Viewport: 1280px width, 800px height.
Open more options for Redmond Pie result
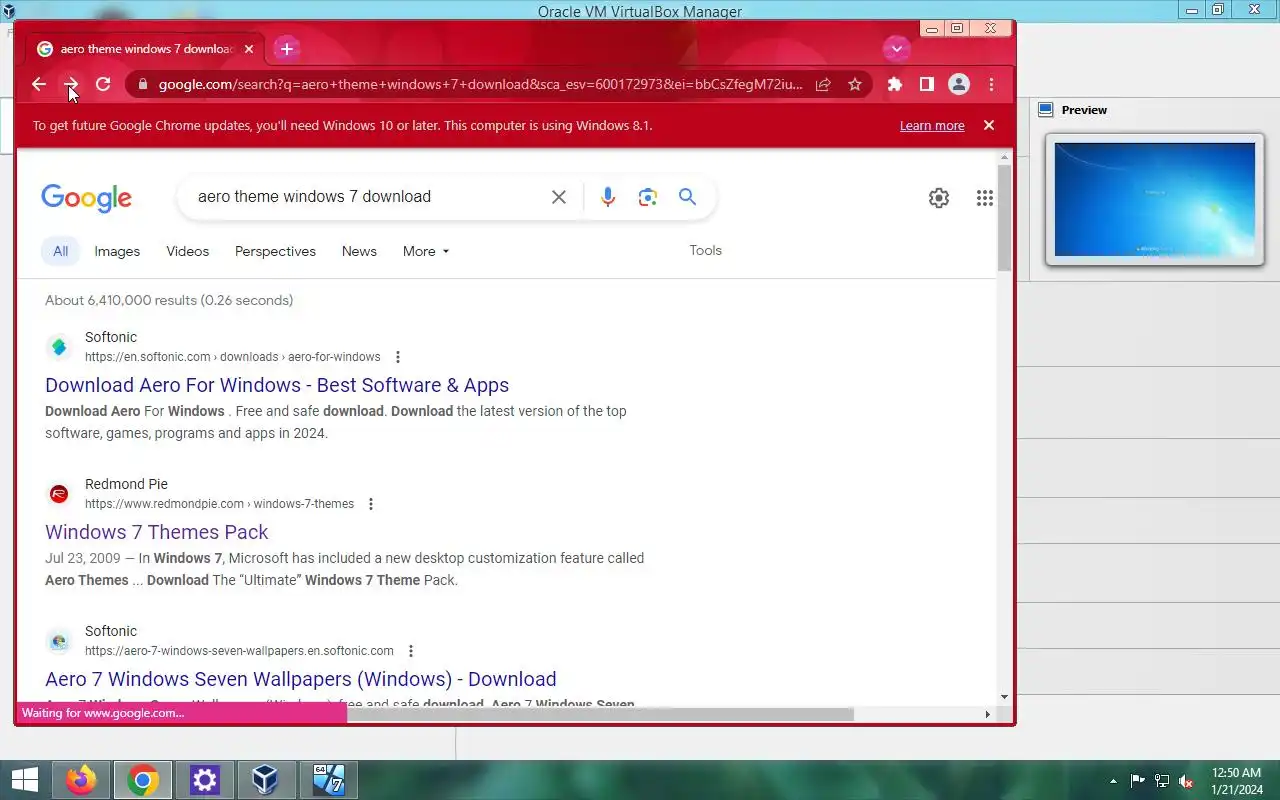coord(371,504)
